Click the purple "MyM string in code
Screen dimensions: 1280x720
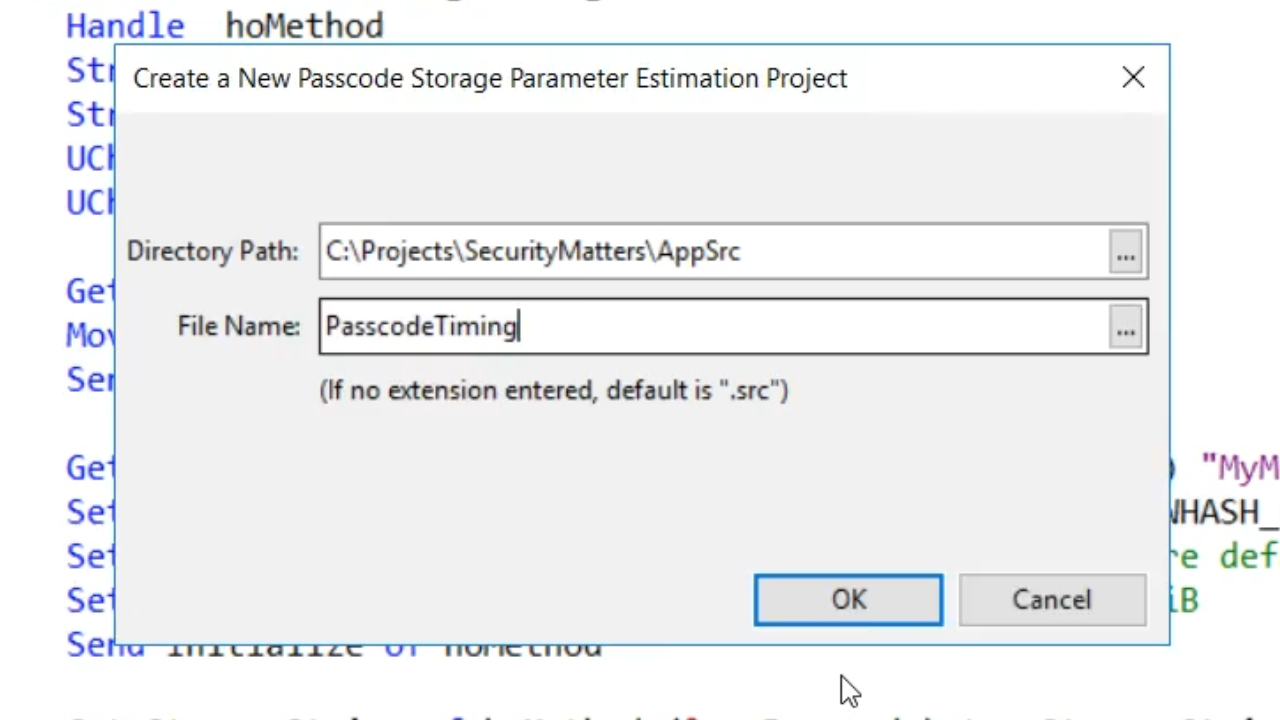1240,467
